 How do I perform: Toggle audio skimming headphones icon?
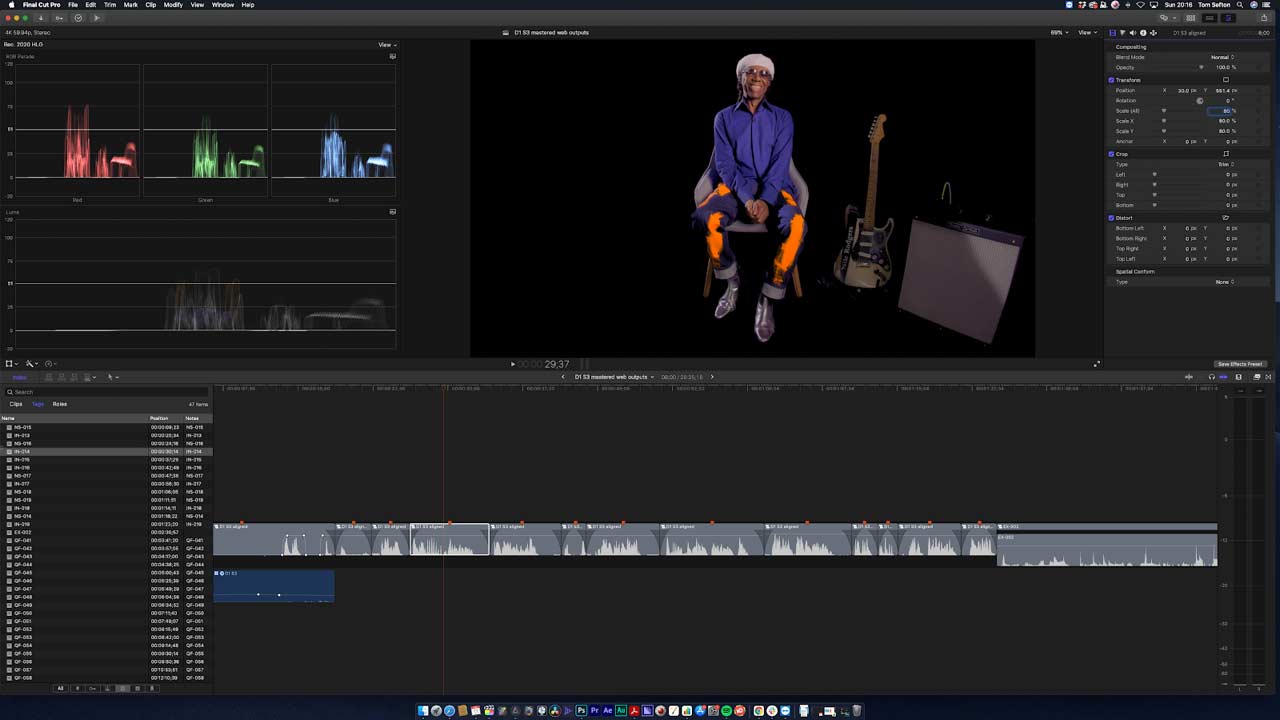tap(1212, 377)
